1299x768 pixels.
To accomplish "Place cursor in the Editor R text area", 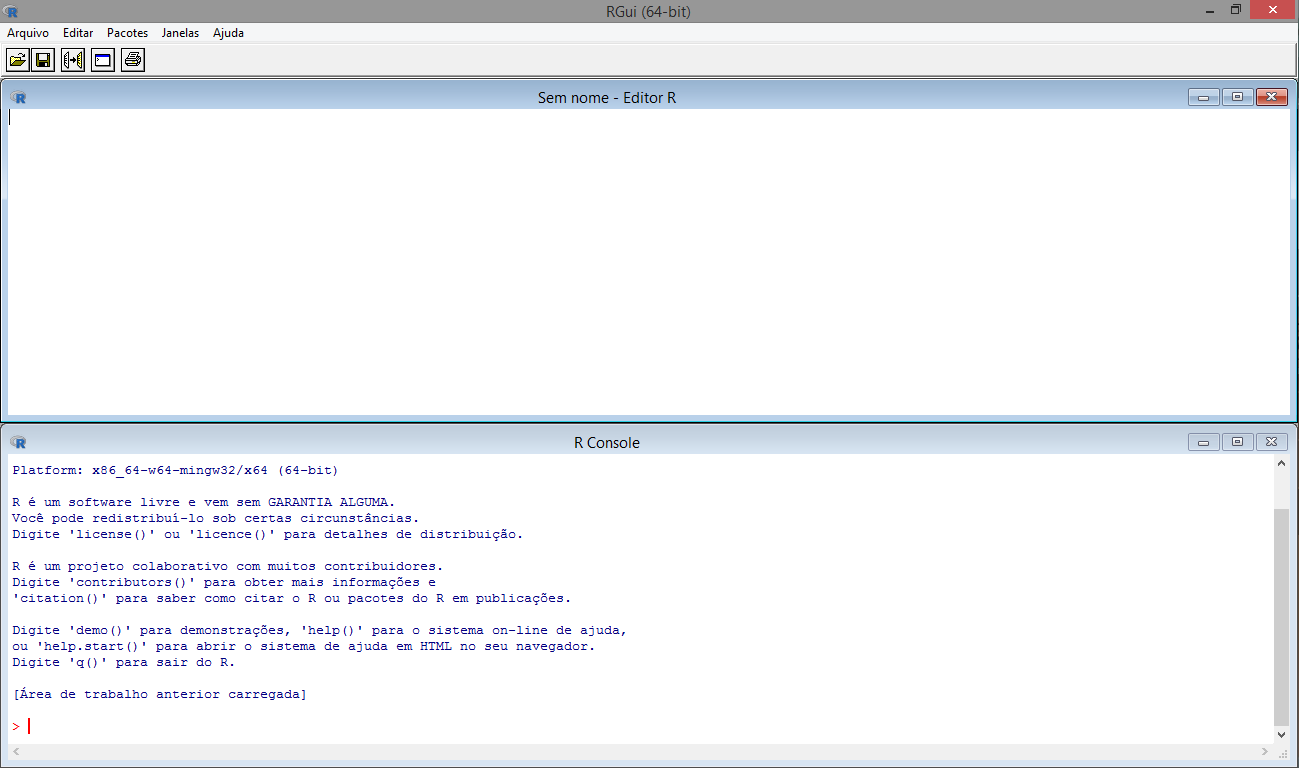I will [640, 260].
